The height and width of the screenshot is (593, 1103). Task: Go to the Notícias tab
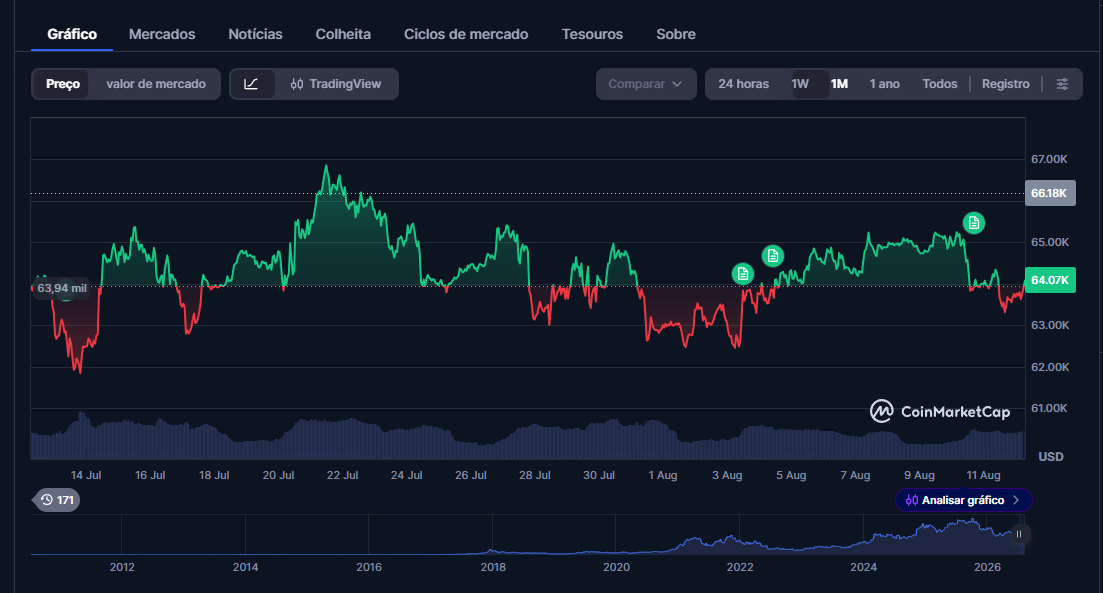click(x=255, y=34)
